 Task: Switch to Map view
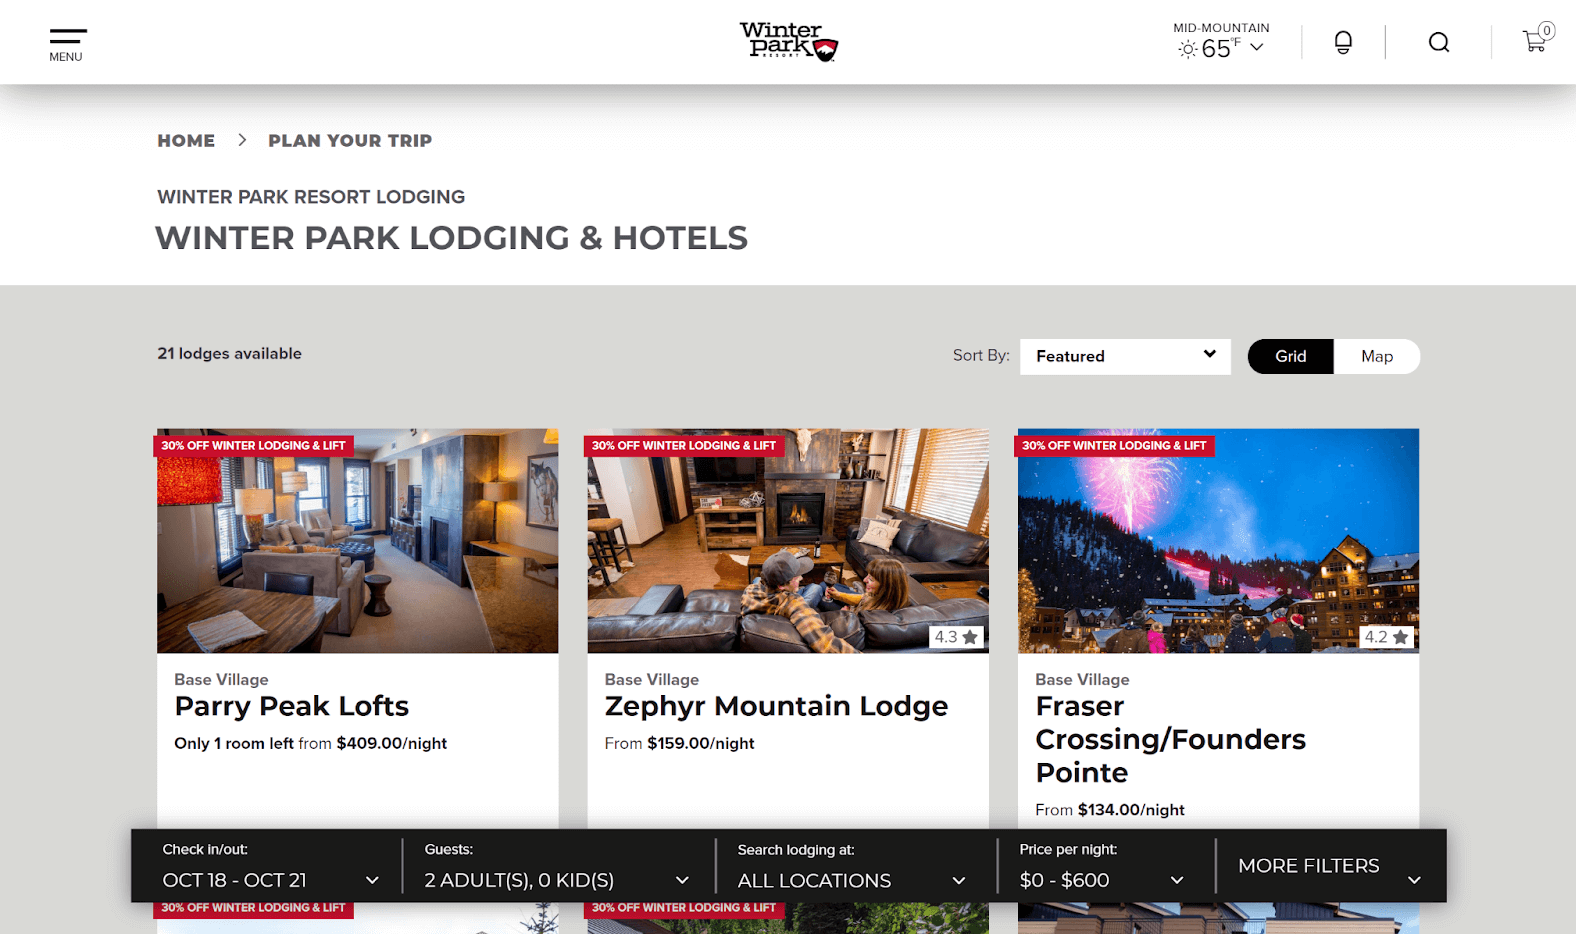pos(1376,356)
